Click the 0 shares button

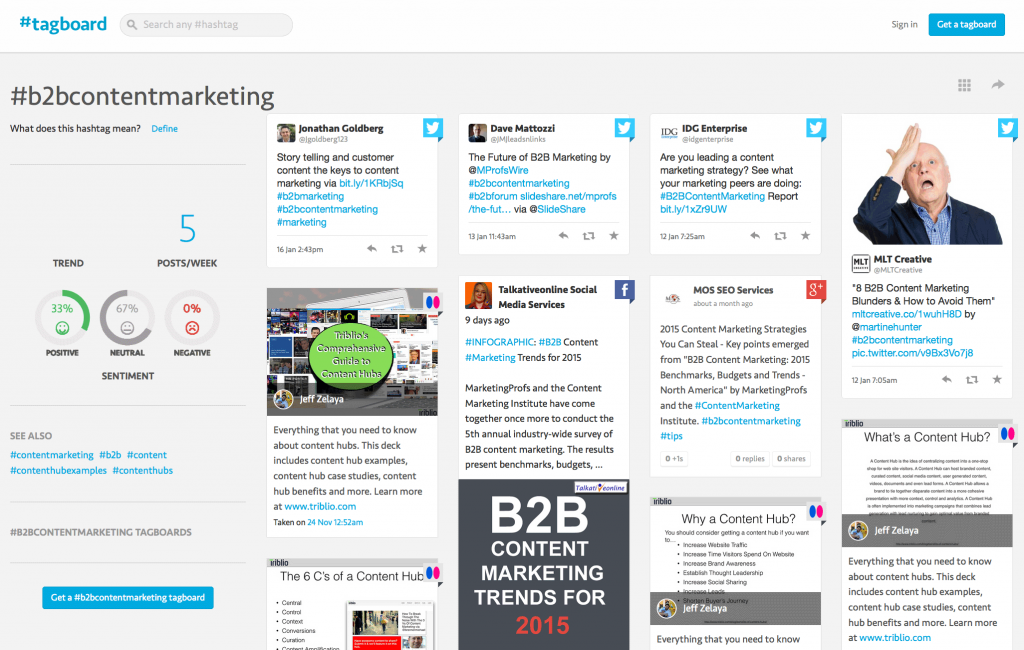click(x=791, y=459)
